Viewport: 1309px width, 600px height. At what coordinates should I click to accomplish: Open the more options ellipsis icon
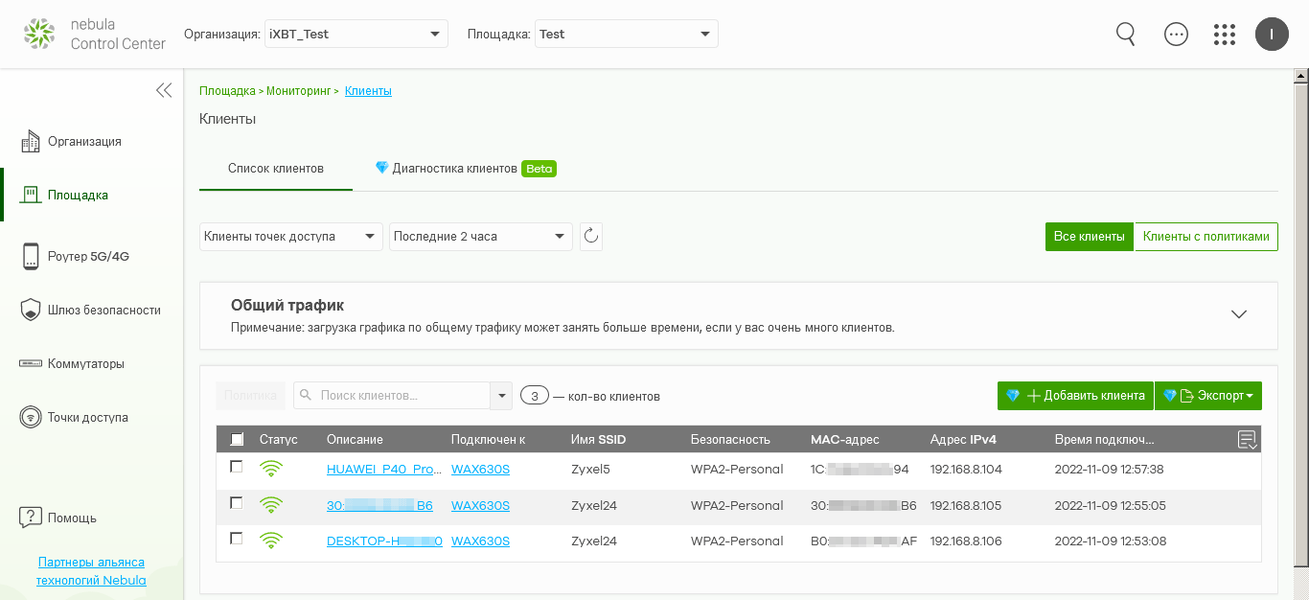1176,34
